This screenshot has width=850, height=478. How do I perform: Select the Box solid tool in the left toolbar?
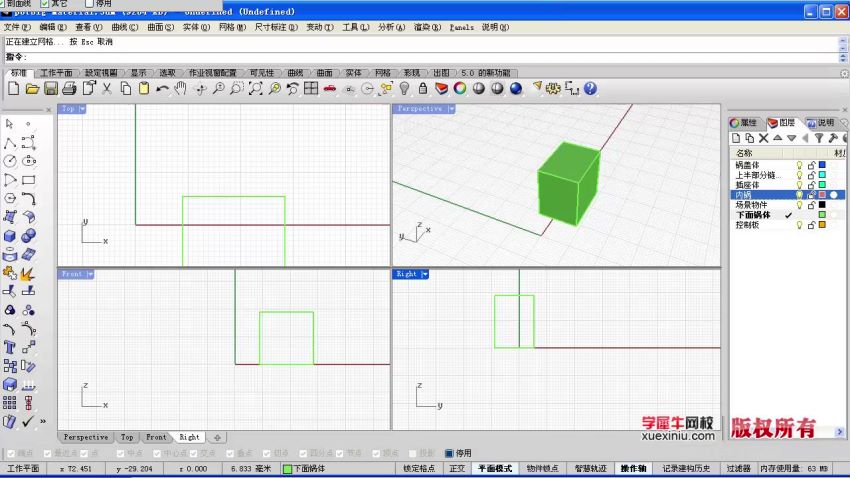click(x=10, y=236)
